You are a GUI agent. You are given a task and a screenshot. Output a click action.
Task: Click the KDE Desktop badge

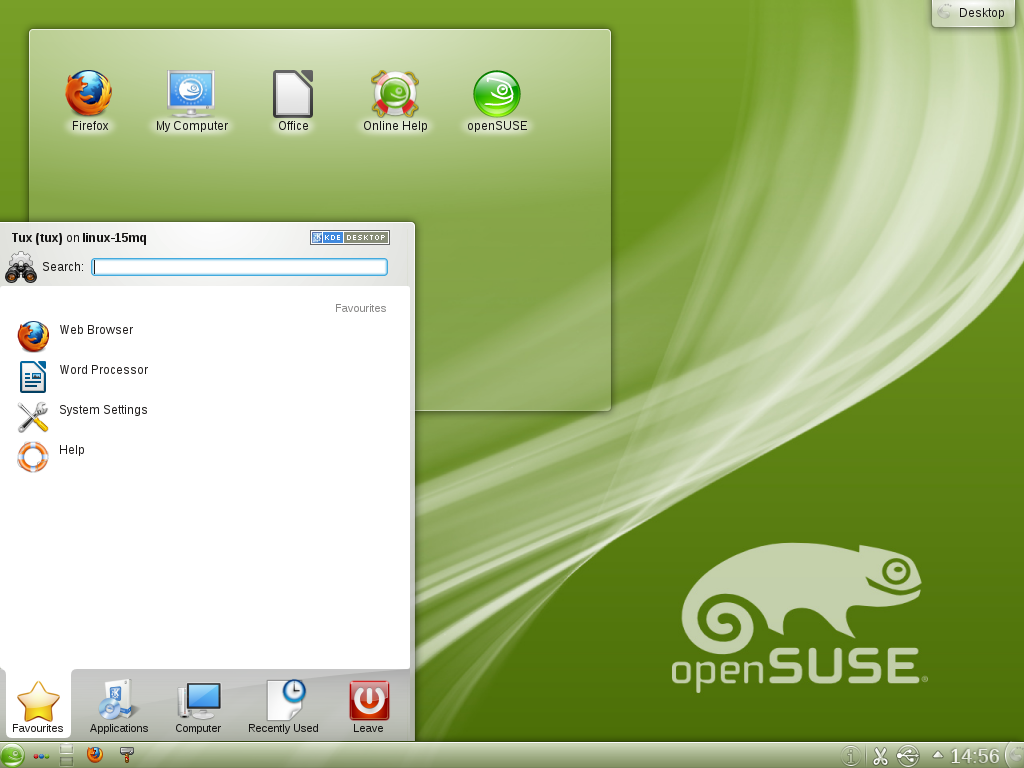click(x=350, y=238)
